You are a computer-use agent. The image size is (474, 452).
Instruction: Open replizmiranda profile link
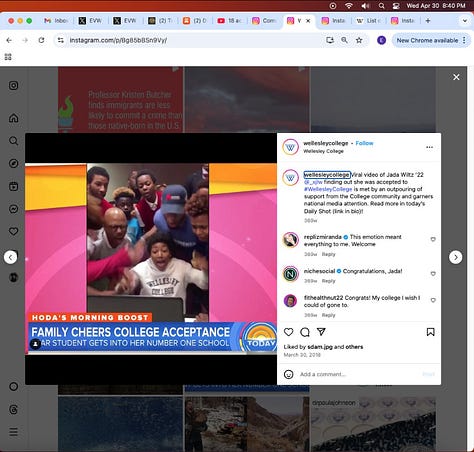click(x=323, y=237)
